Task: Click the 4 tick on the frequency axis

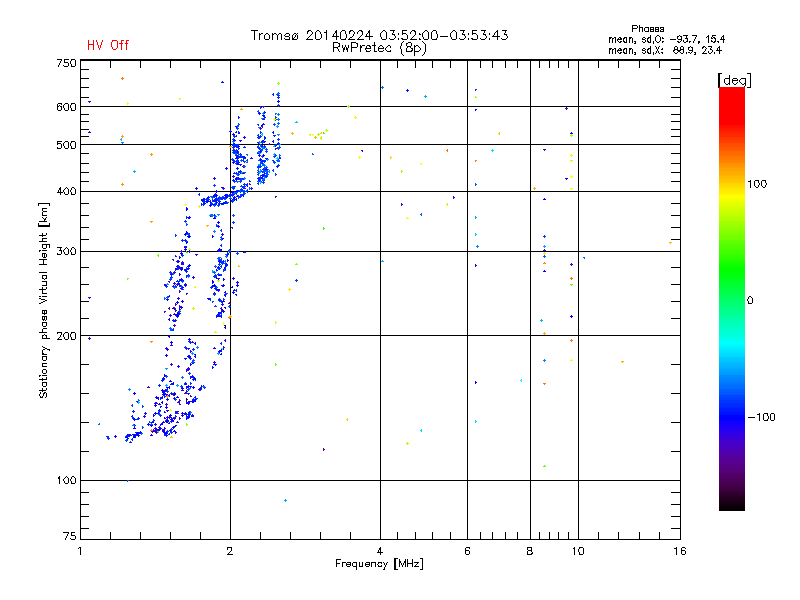Action: pos(380,551)
